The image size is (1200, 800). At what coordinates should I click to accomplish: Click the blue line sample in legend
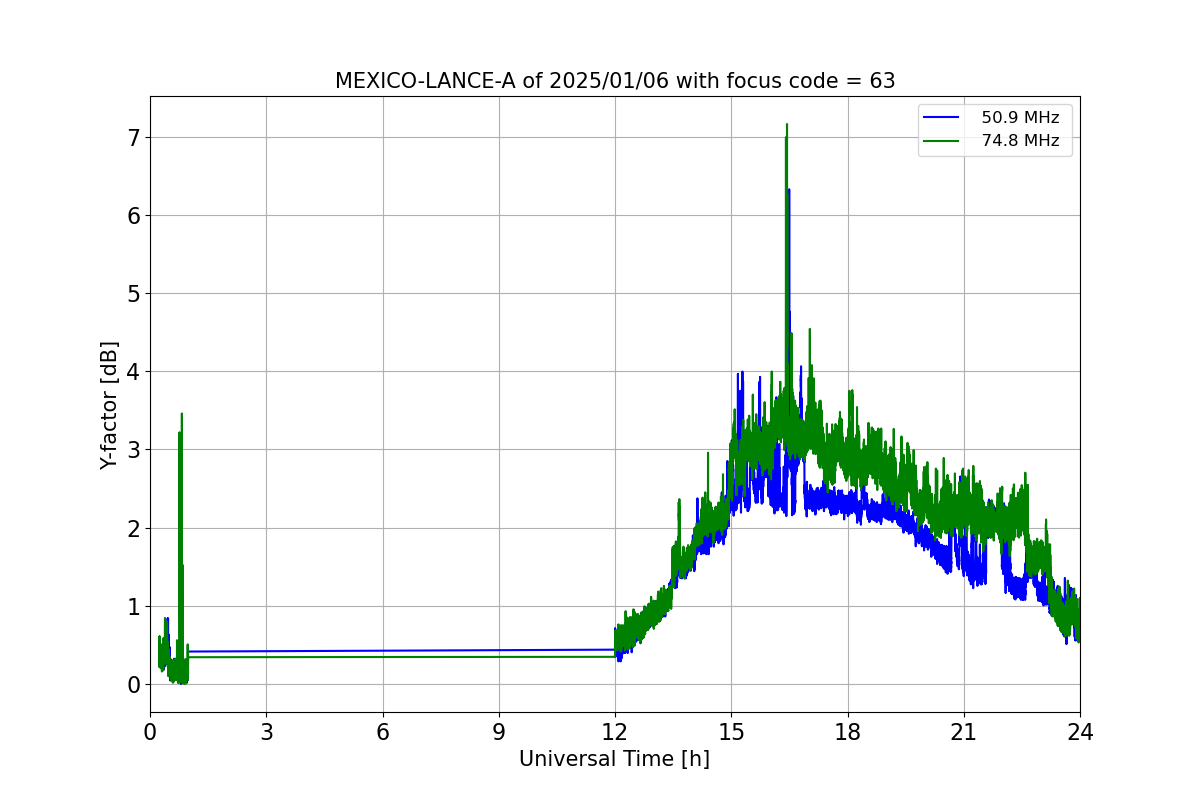pos(941,118)
